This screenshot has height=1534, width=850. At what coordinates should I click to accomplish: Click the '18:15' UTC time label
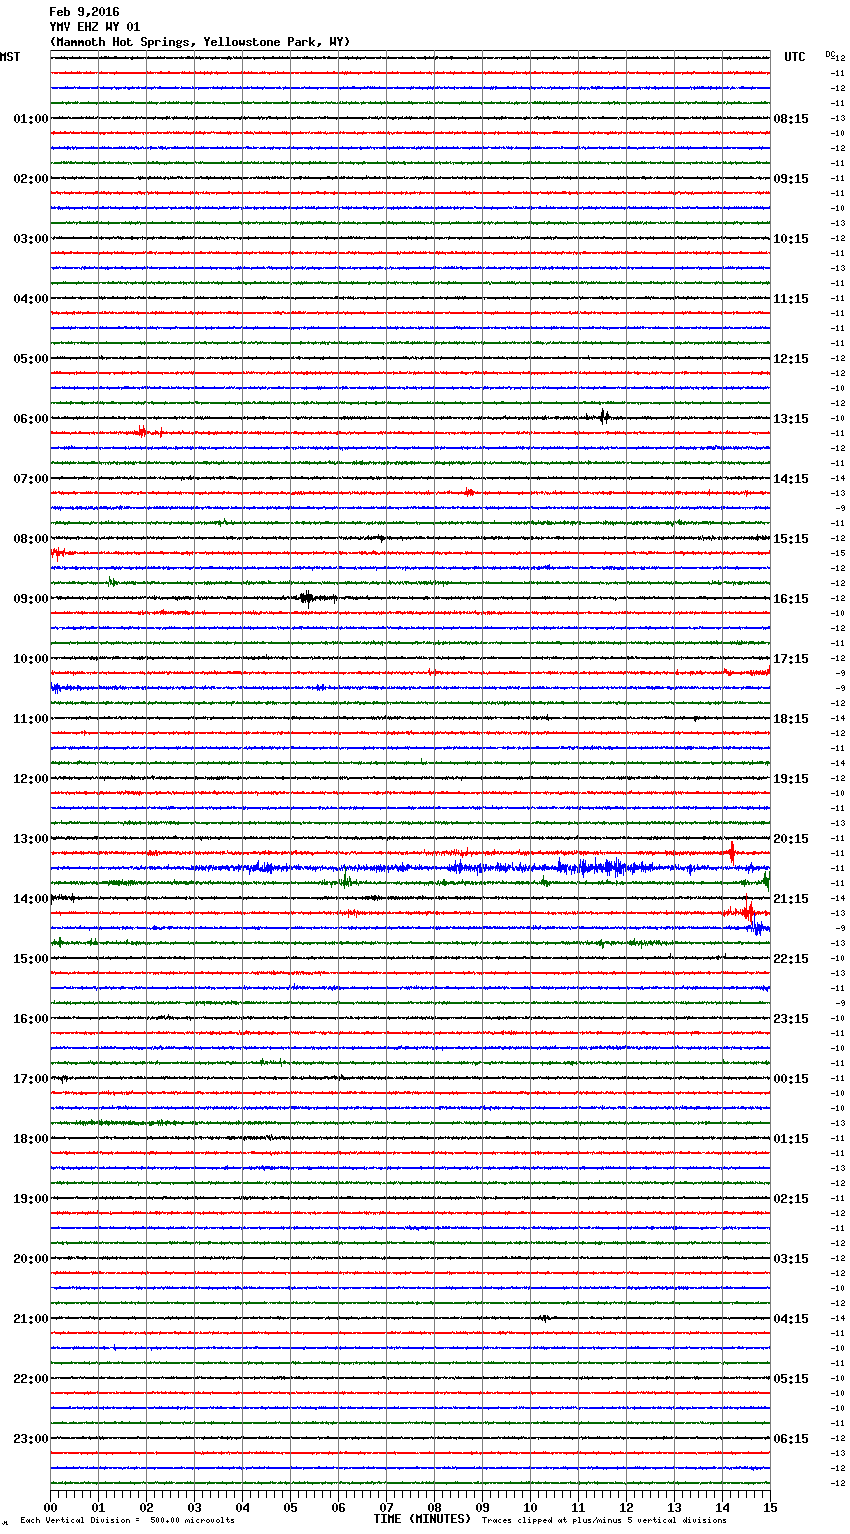pos(791,719)
